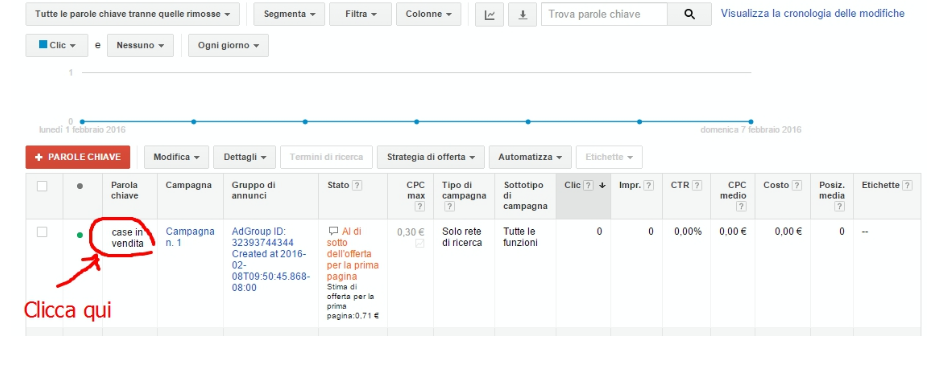
Task: Click the magnifier search button
Action: point(690,14)
